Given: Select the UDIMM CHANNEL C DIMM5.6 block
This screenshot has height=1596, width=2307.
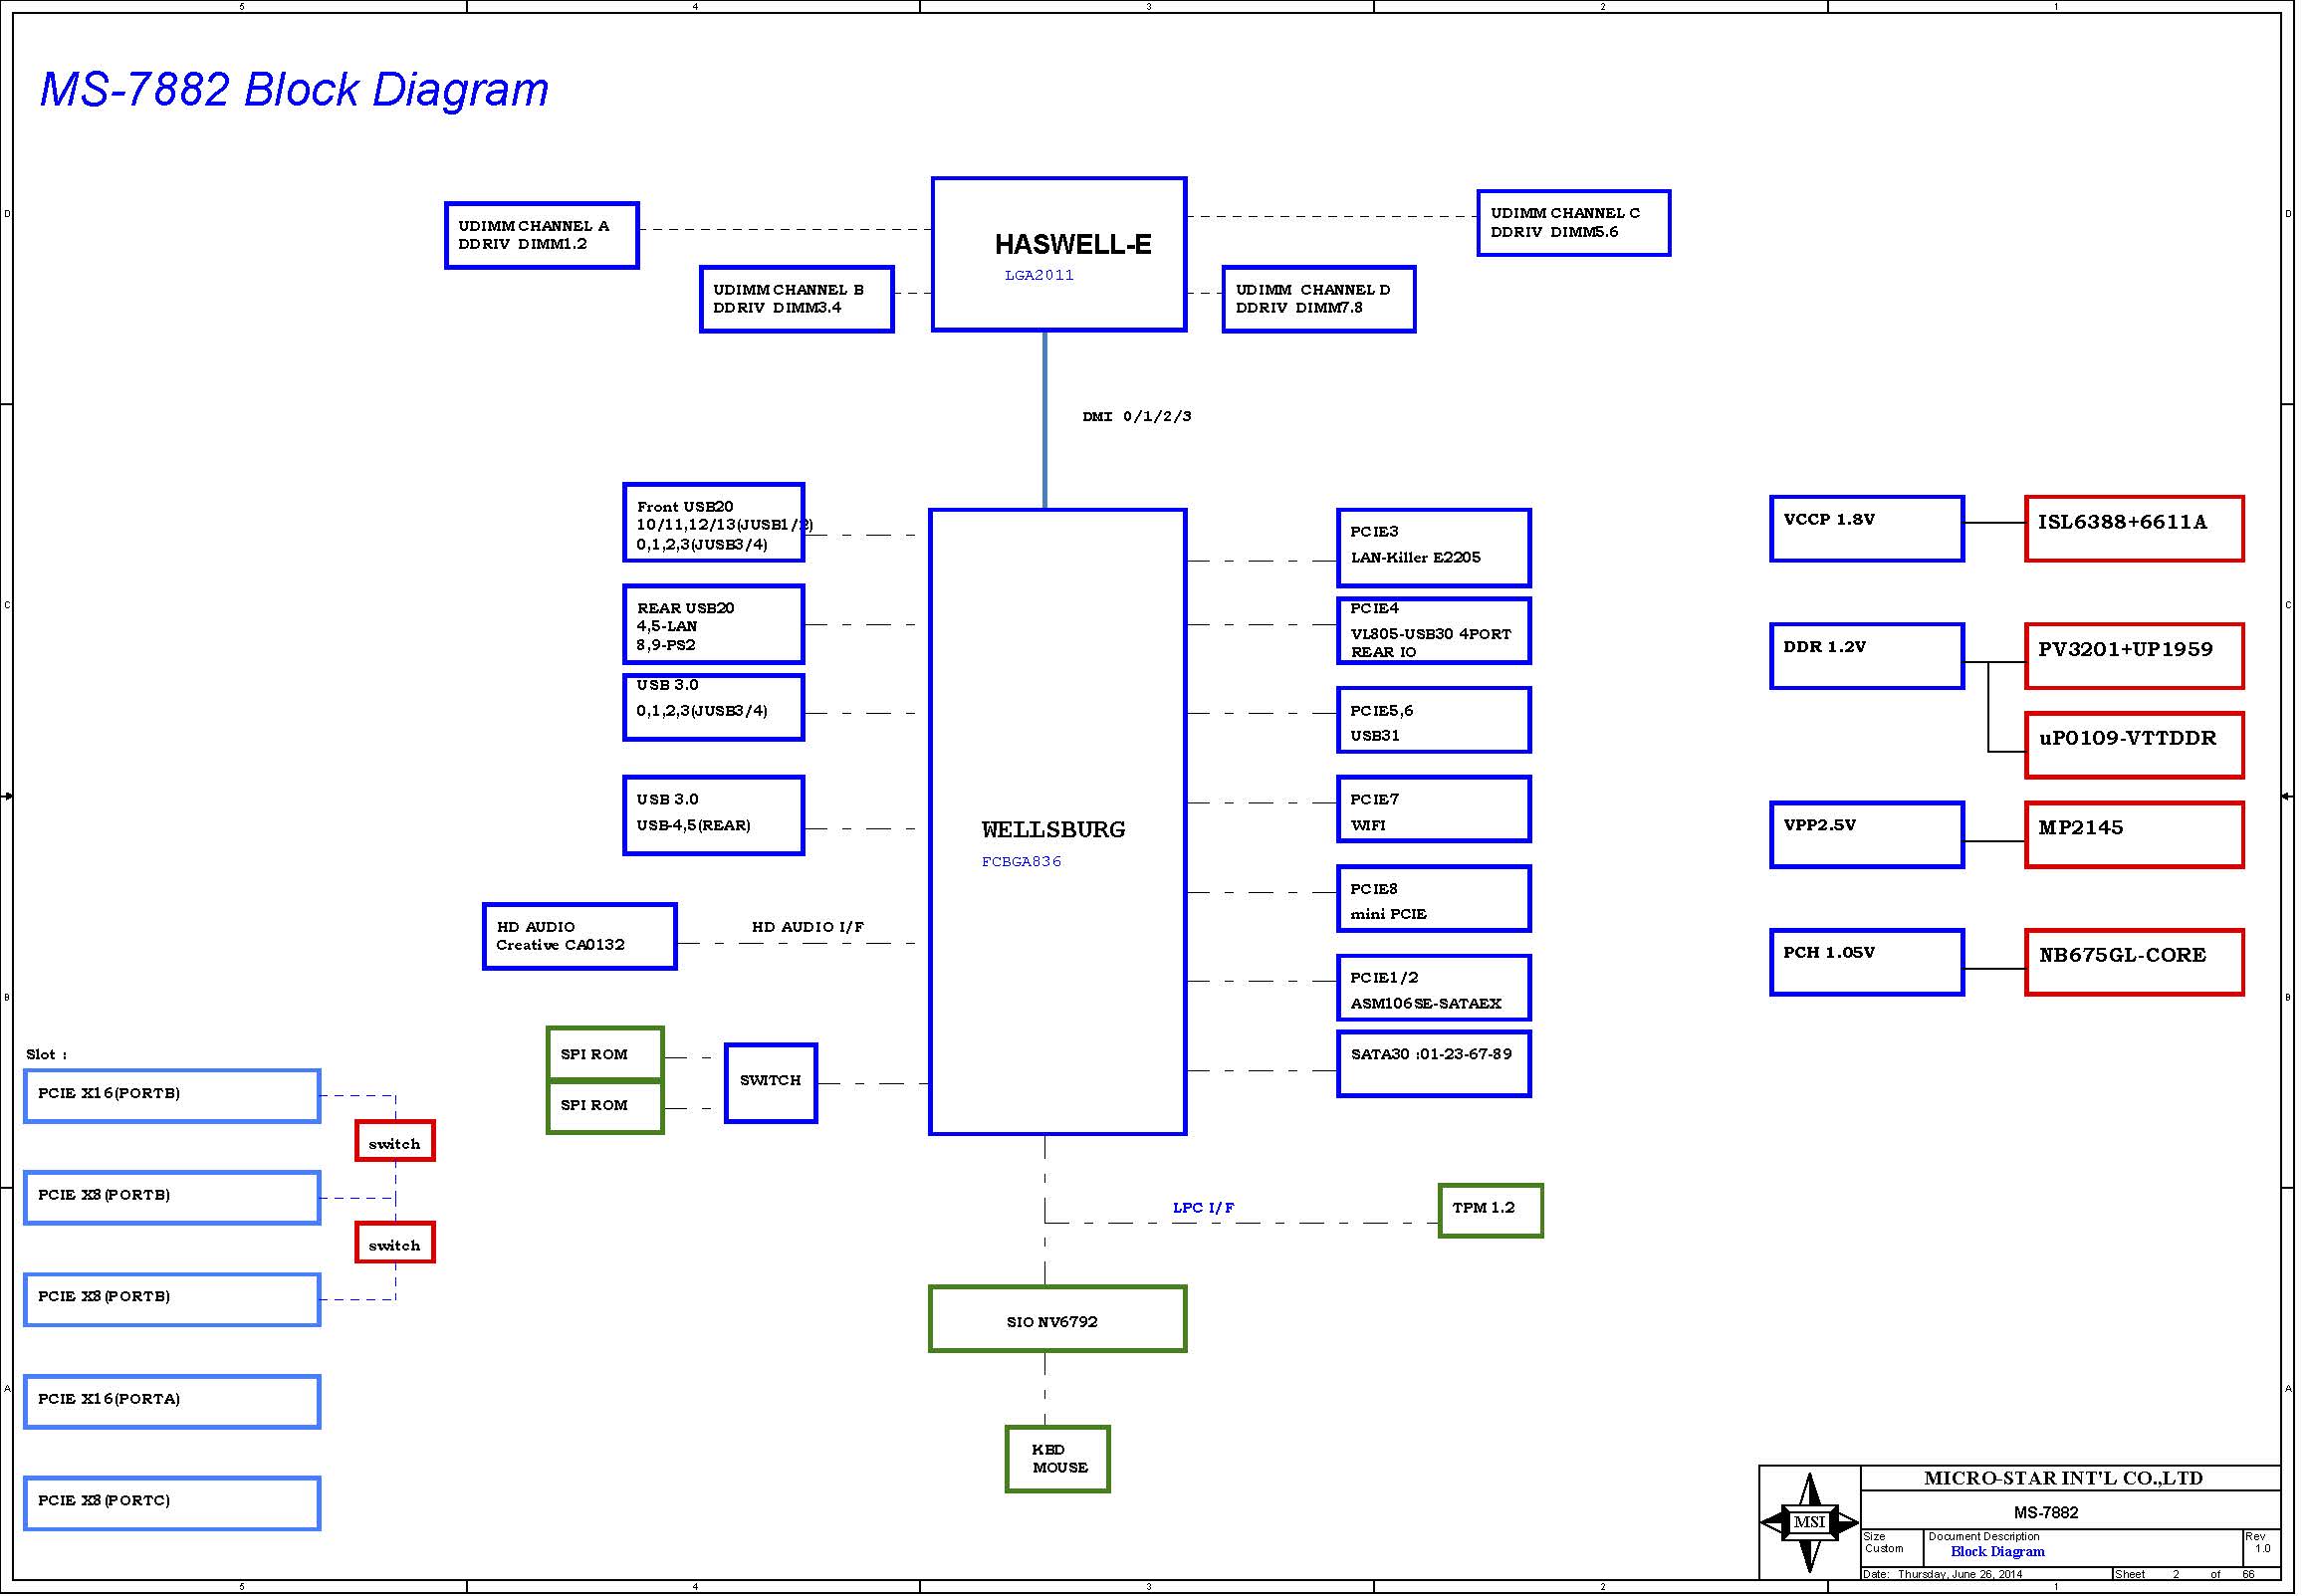Looking at the screenshot, I should point(1573,223).
